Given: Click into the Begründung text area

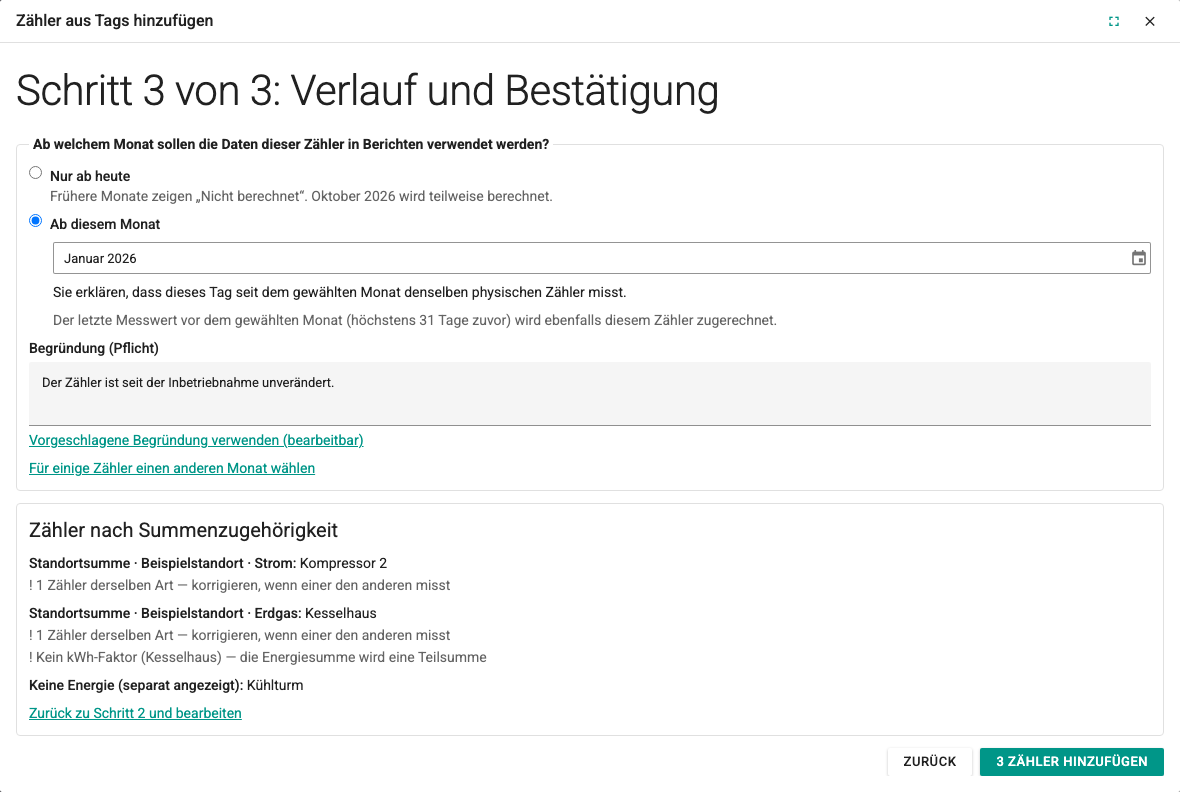Looking at the screenshot, I should (590, 394).
